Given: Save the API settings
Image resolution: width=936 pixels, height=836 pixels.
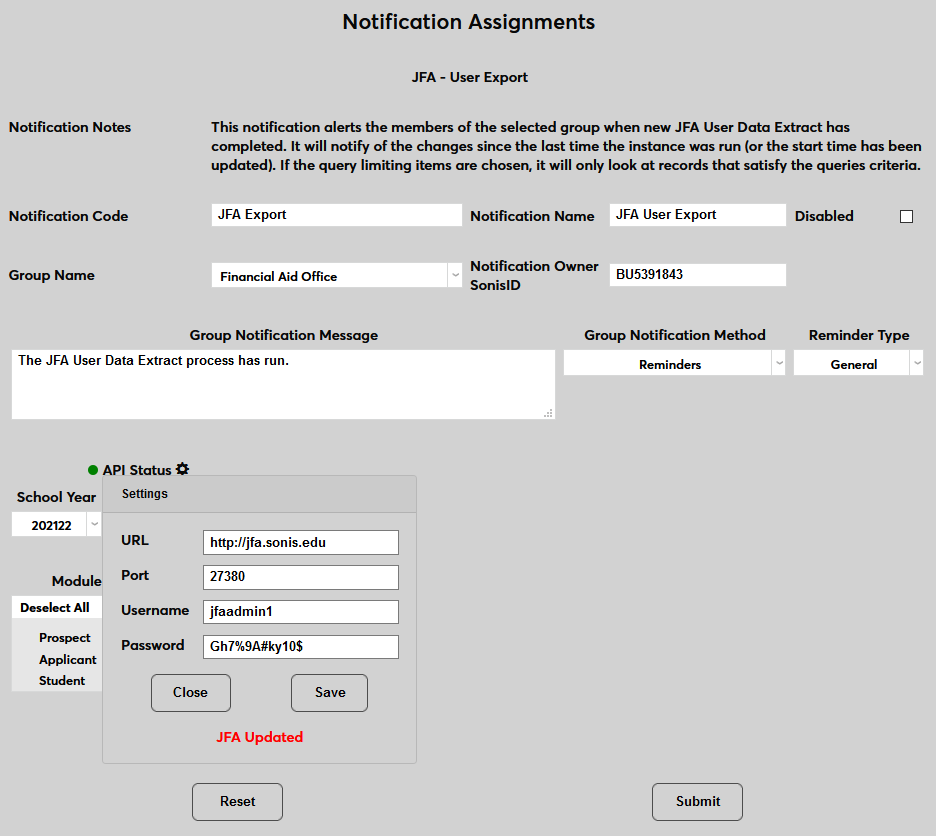Looking at the screenshot, I should point(329,692).
